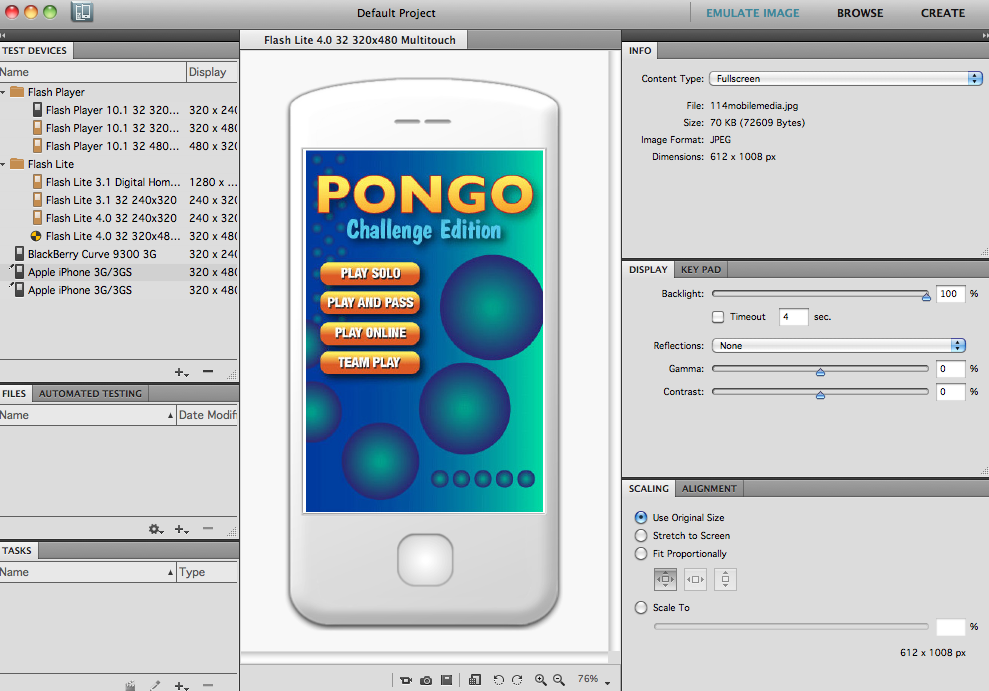Viewport: 989px width, 691px height.
Task: Select Stretch to Screen option
Action: [x=641, y=535]
